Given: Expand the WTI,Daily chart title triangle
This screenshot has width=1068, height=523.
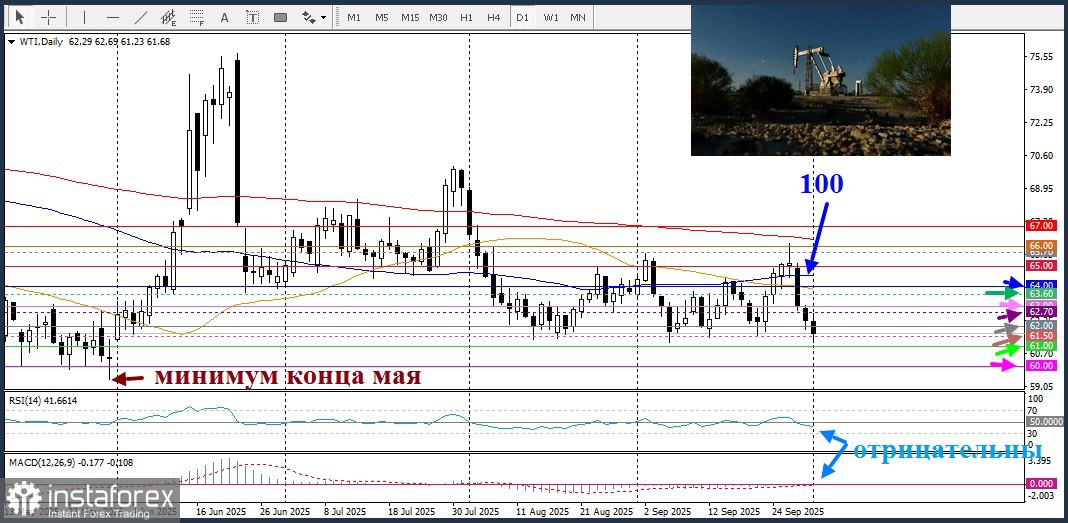Looking at the screenshot, I should (10, 42).
